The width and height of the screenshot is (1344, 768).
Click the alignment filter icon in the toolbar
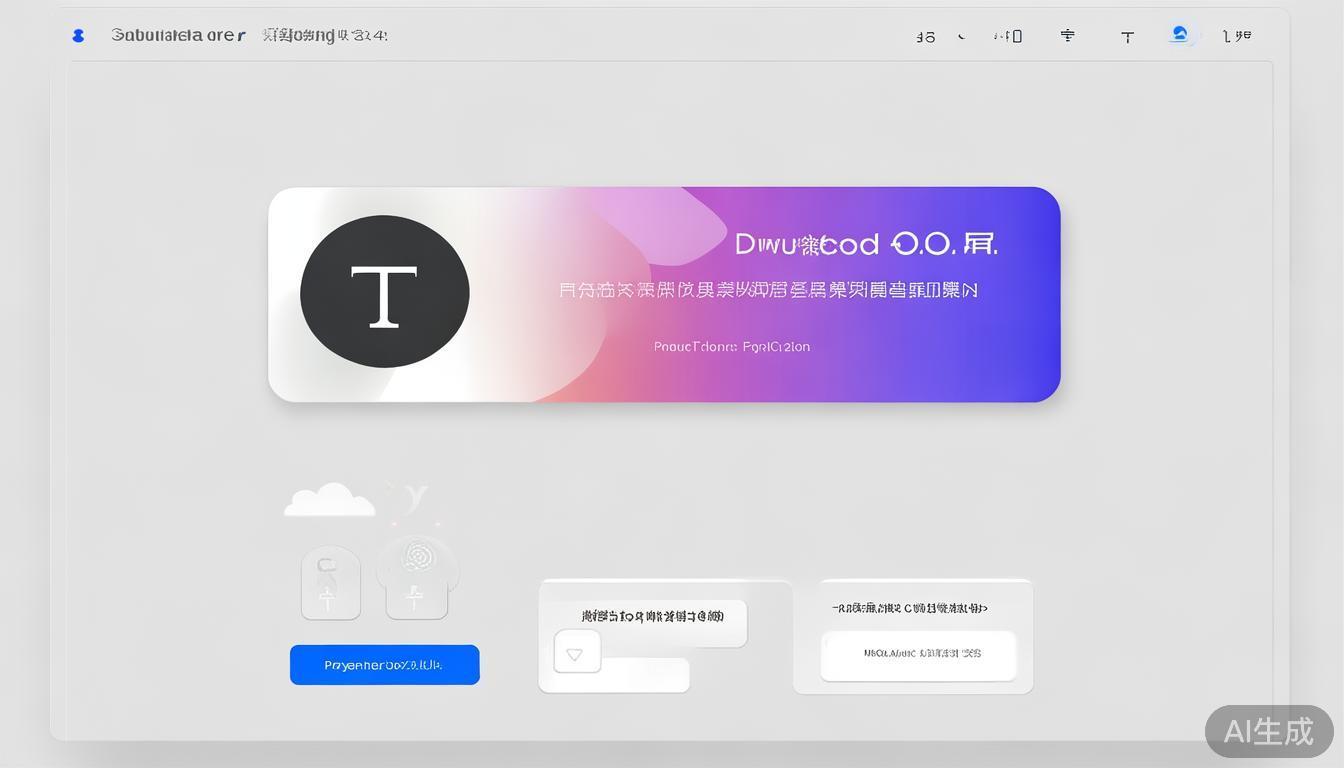(x=1067, y=35)
